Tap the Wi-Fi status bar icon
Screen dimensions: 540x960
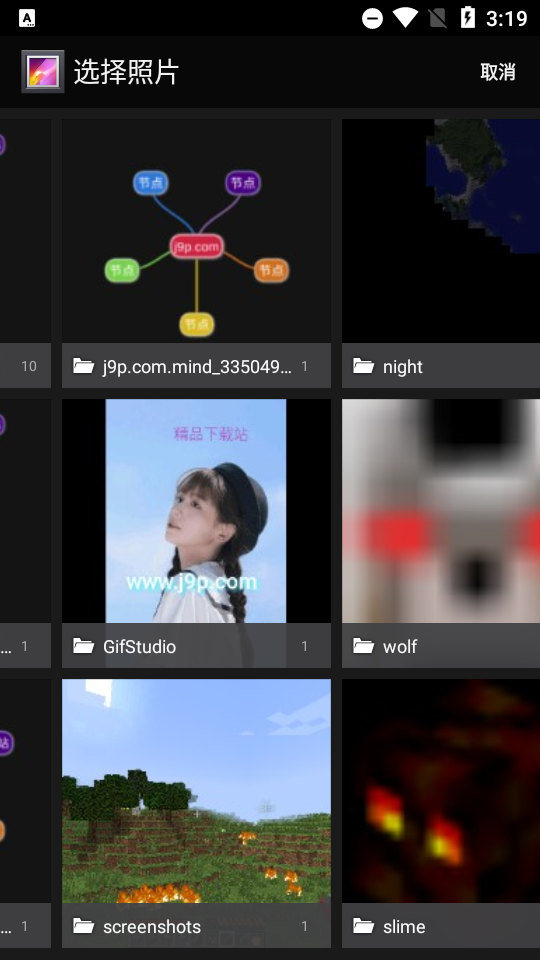click(405, 18)
